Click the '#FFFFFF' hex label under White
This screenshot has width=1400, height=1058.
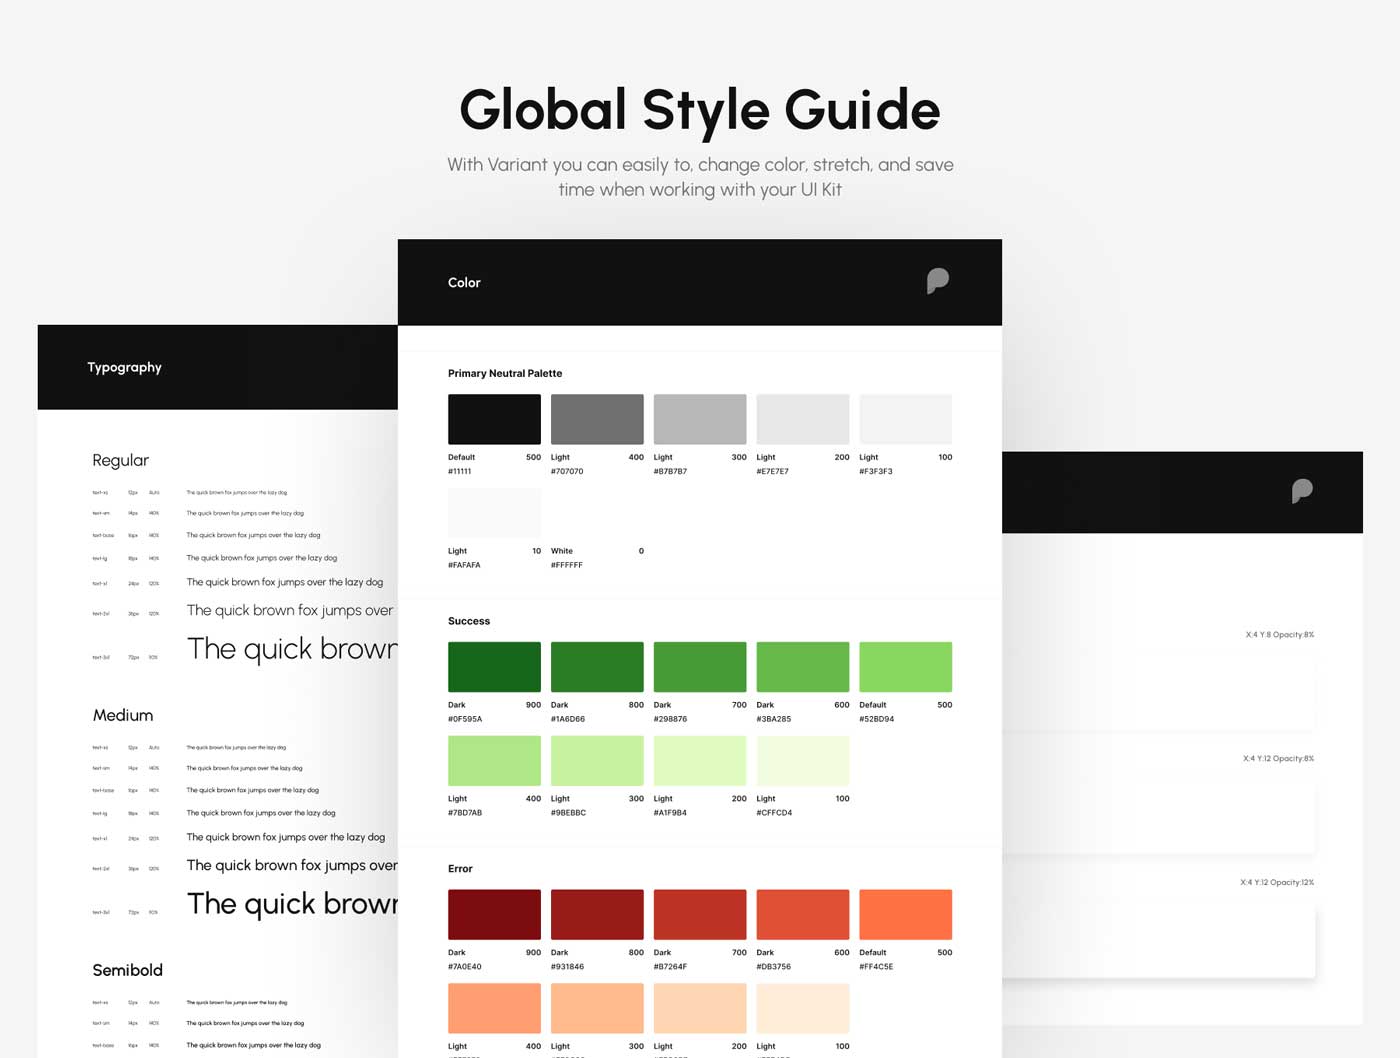click(567, 565)
